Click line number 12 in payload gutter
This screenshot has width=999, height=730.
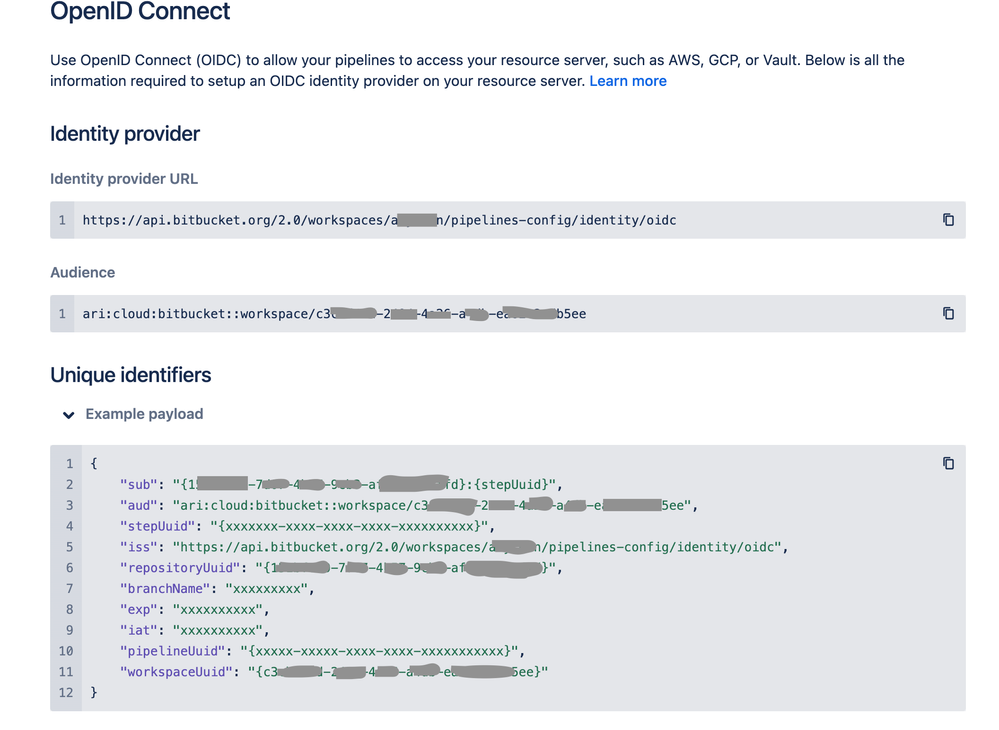click(x=66, y=692)
